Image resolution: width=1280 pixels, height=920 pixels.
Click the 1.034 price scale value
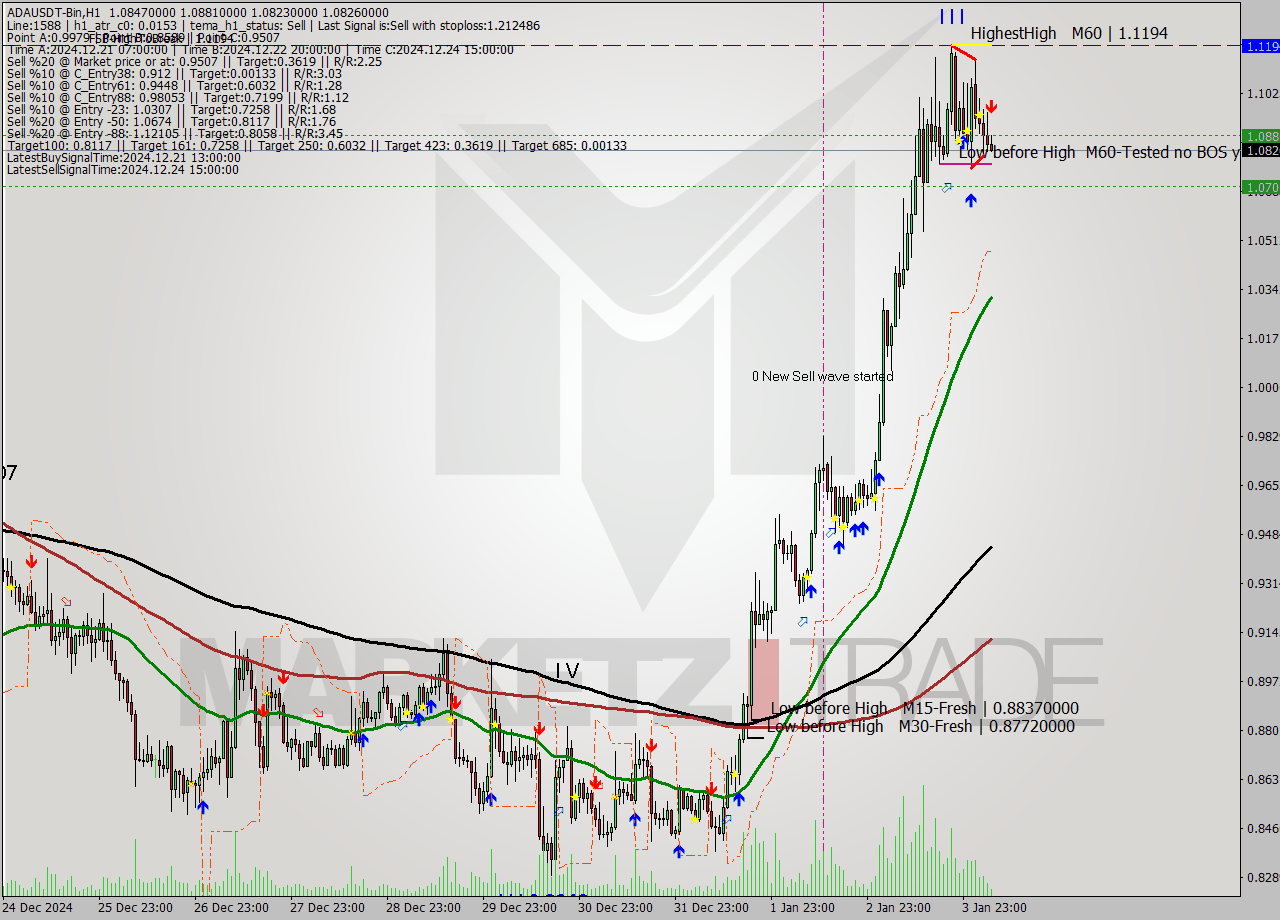[x=1262, y=289]
